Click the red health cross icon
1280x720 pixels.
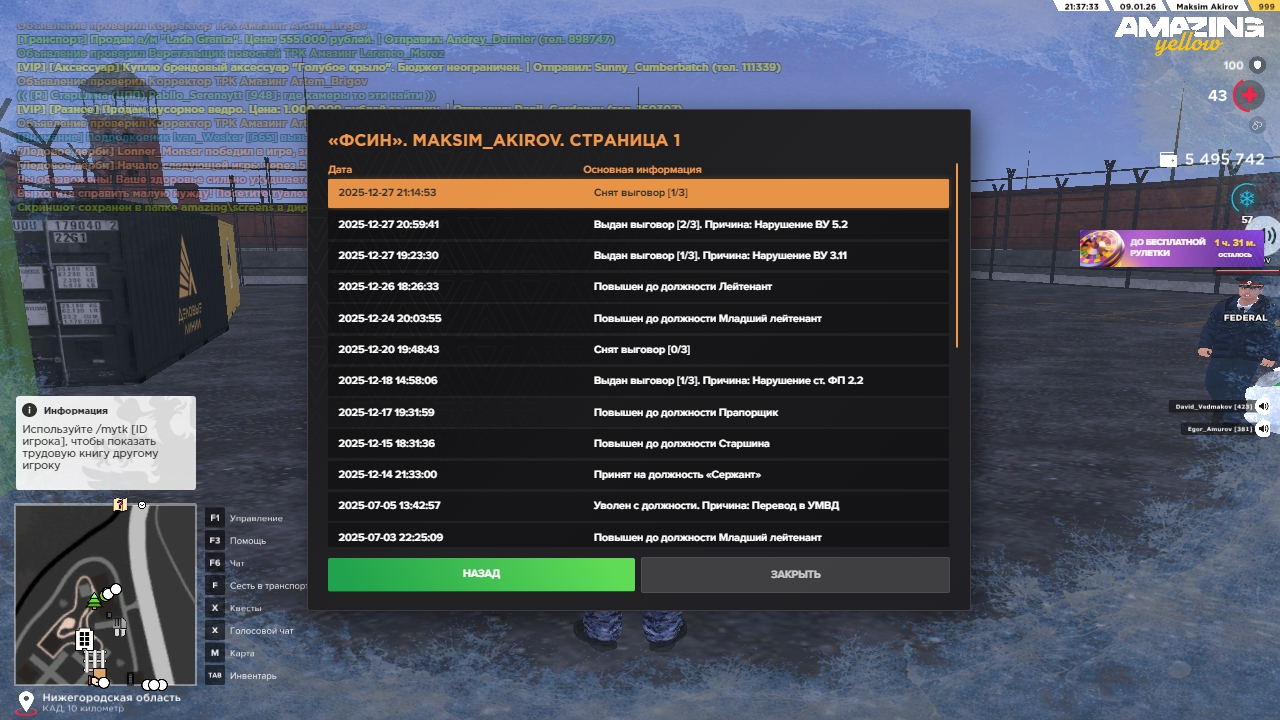1248,96
